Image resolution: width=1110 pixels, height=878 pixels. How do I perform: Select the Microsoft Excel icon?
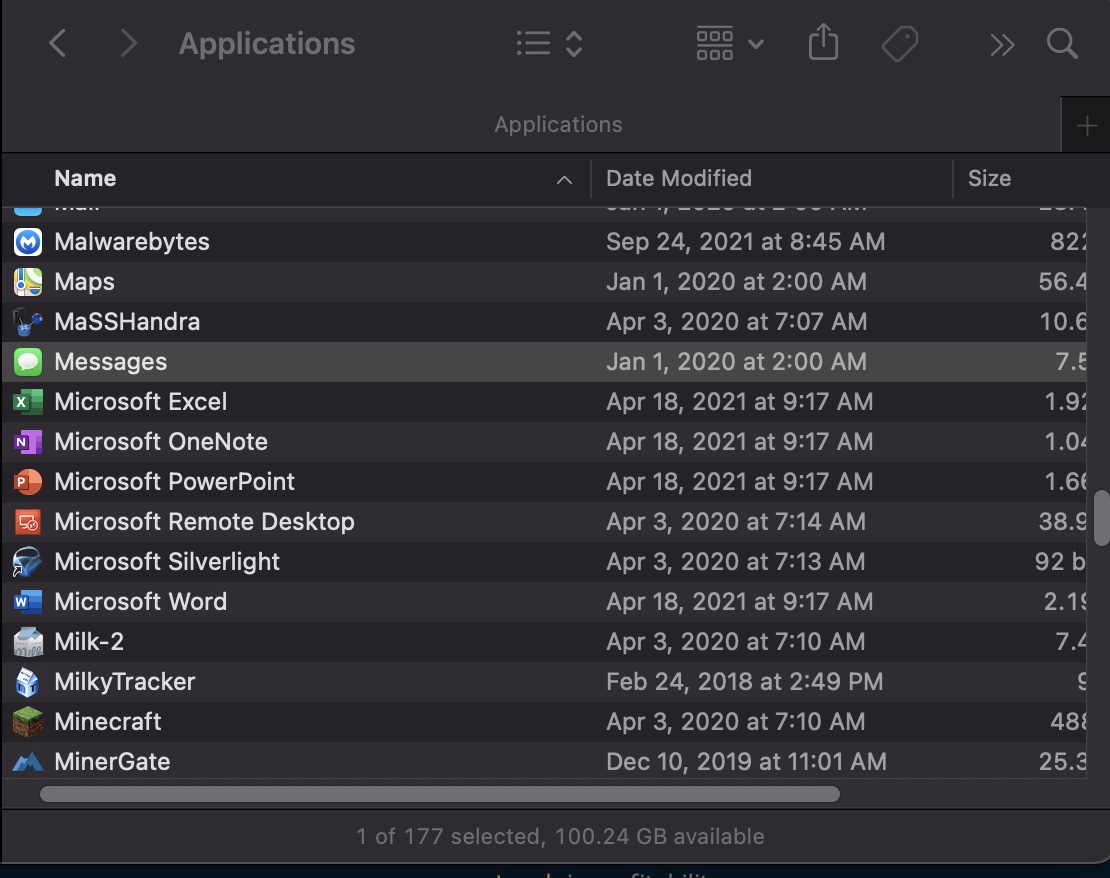[28, 402]
